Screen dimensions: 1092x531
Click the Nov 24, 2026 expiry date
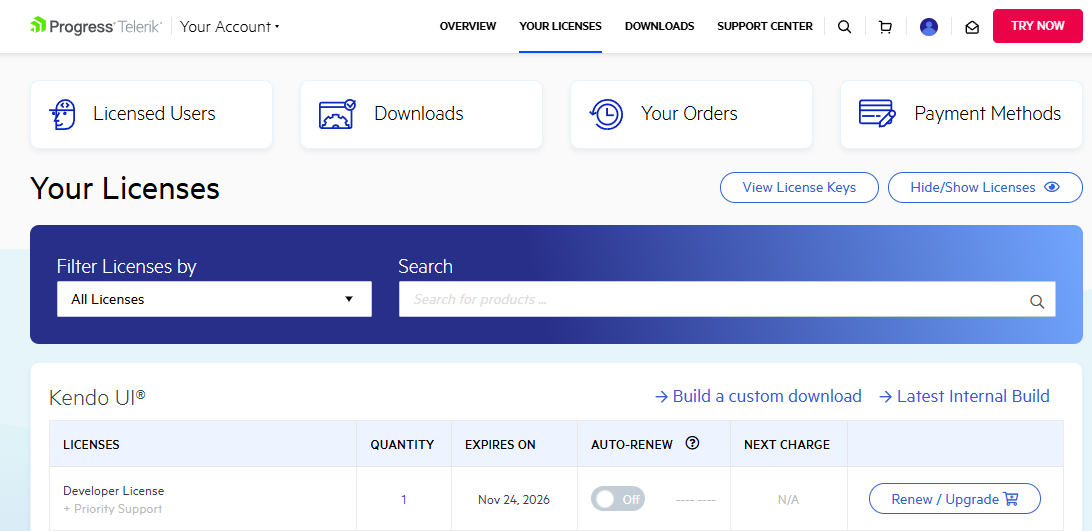[514, 500]
